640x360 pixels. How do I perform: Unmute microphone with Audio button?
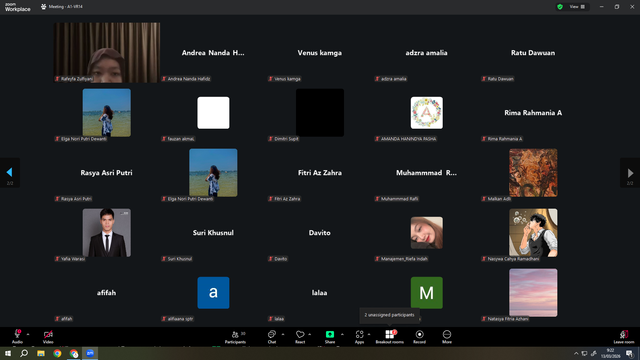(17, 336)
